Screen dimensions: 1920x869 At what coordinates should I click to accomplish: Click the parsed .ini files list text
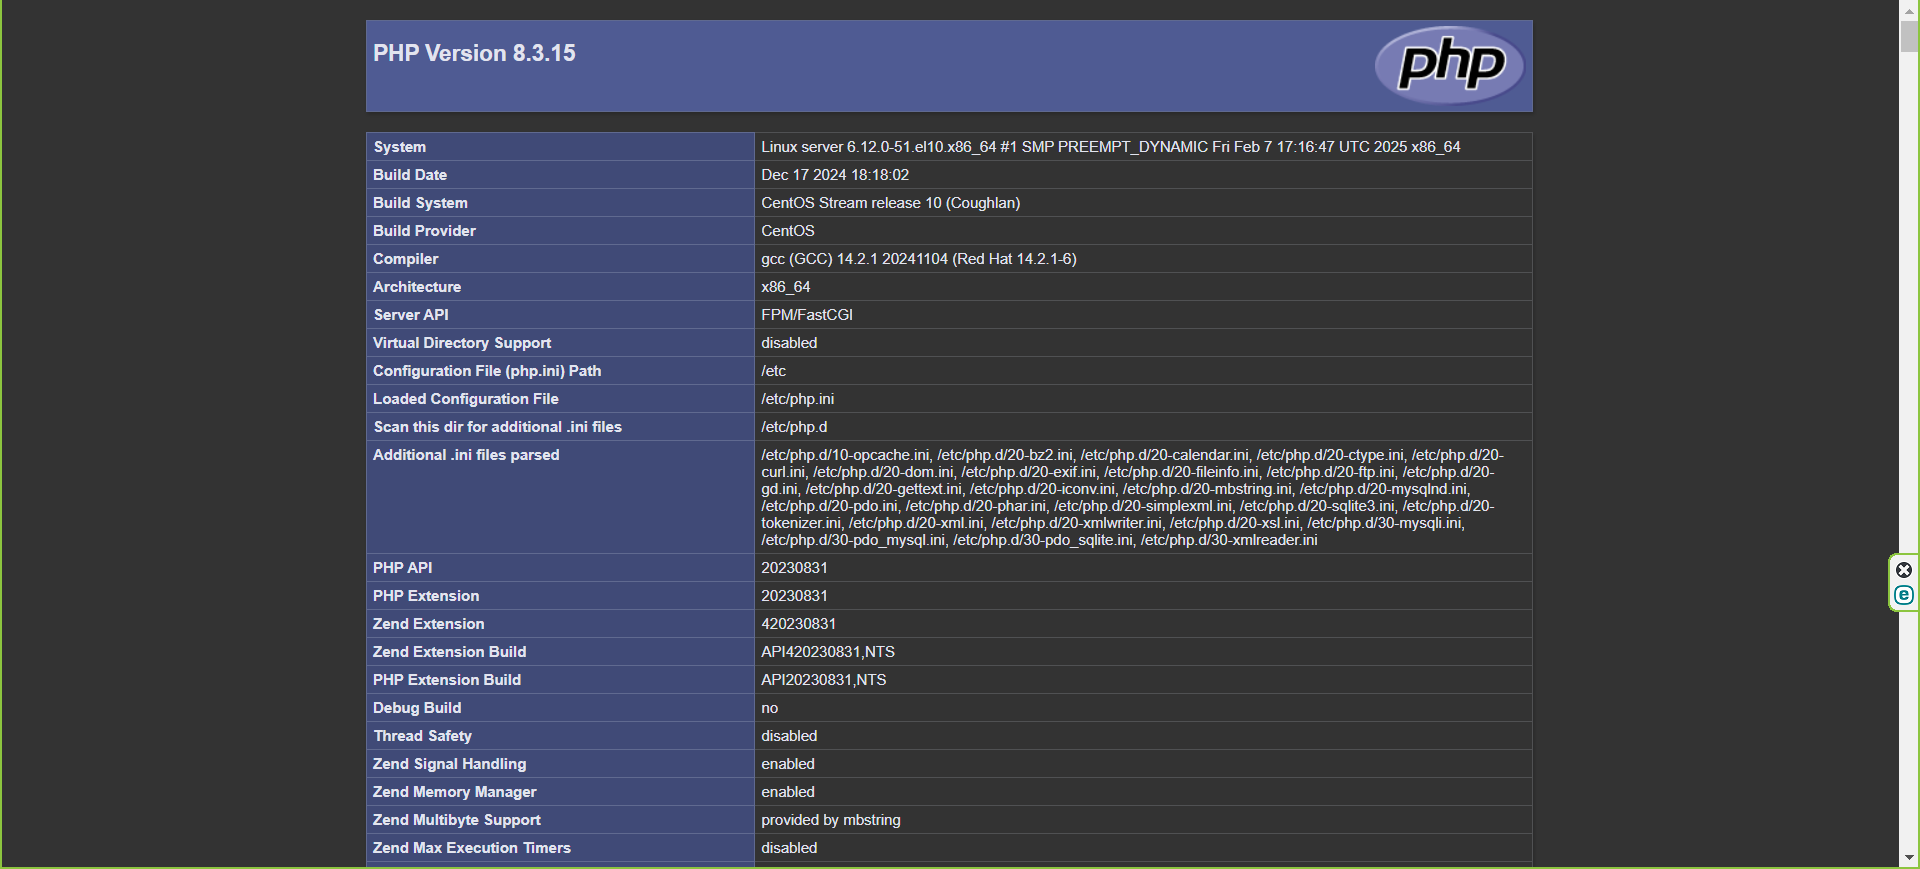pyautogui.click(x=1132, y=497)
